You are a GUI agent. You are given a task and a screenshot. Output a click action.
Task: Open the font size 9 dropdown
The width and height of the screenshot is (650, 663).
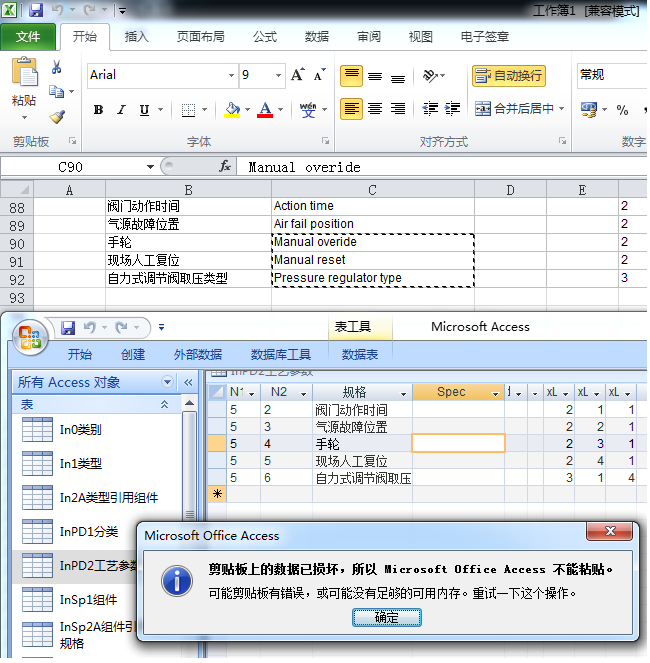pyautogui.click(x=278, y=76)
